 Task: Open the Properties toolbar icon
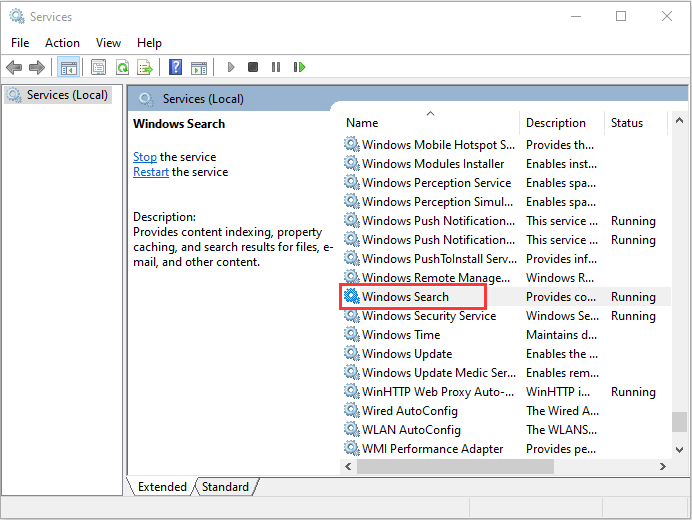coord(98,68)
